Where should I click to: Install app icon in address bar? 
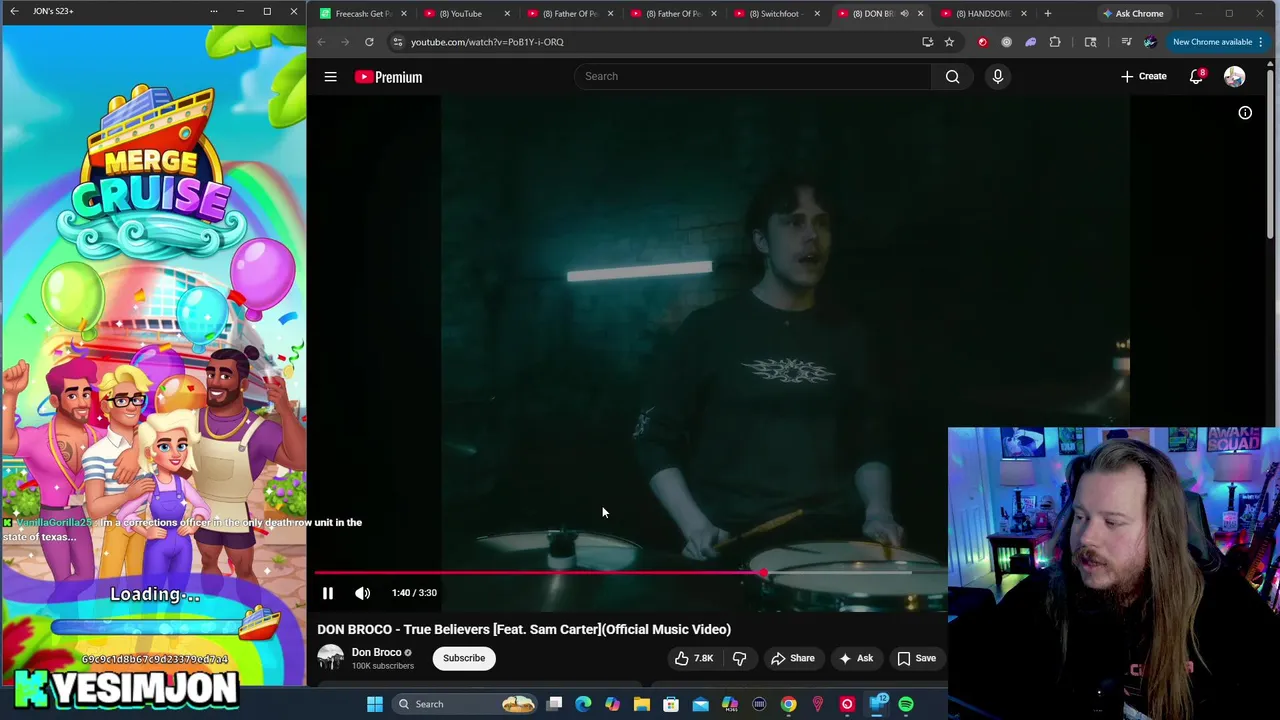pyautogui.click(x=927, y=42)
